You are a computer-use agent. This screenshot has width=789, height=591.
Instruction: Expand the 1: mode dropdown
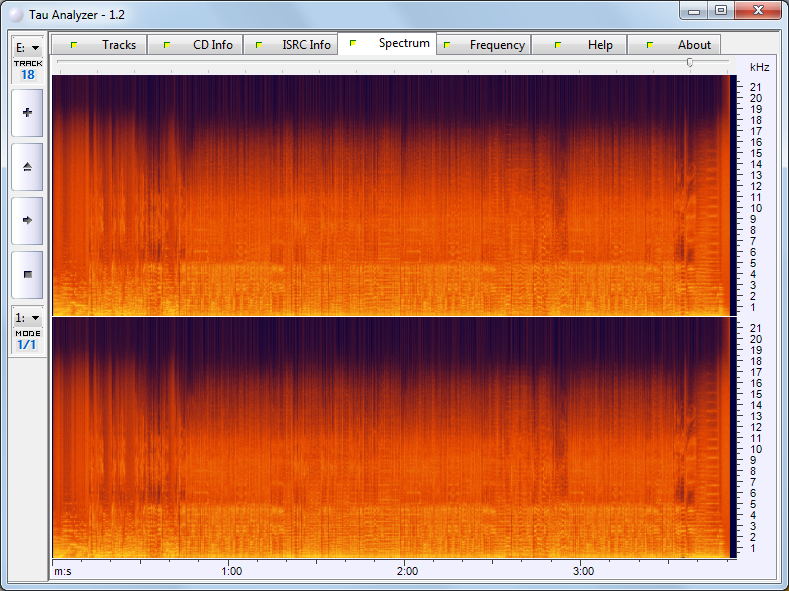click(27, 317)
